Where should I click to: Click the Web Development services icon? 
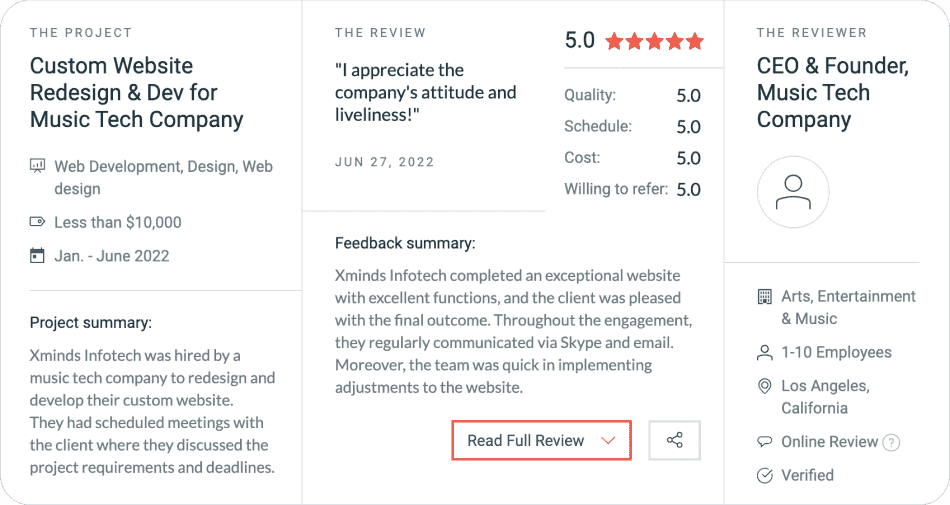pyautogui.click(x=38, y=166)
